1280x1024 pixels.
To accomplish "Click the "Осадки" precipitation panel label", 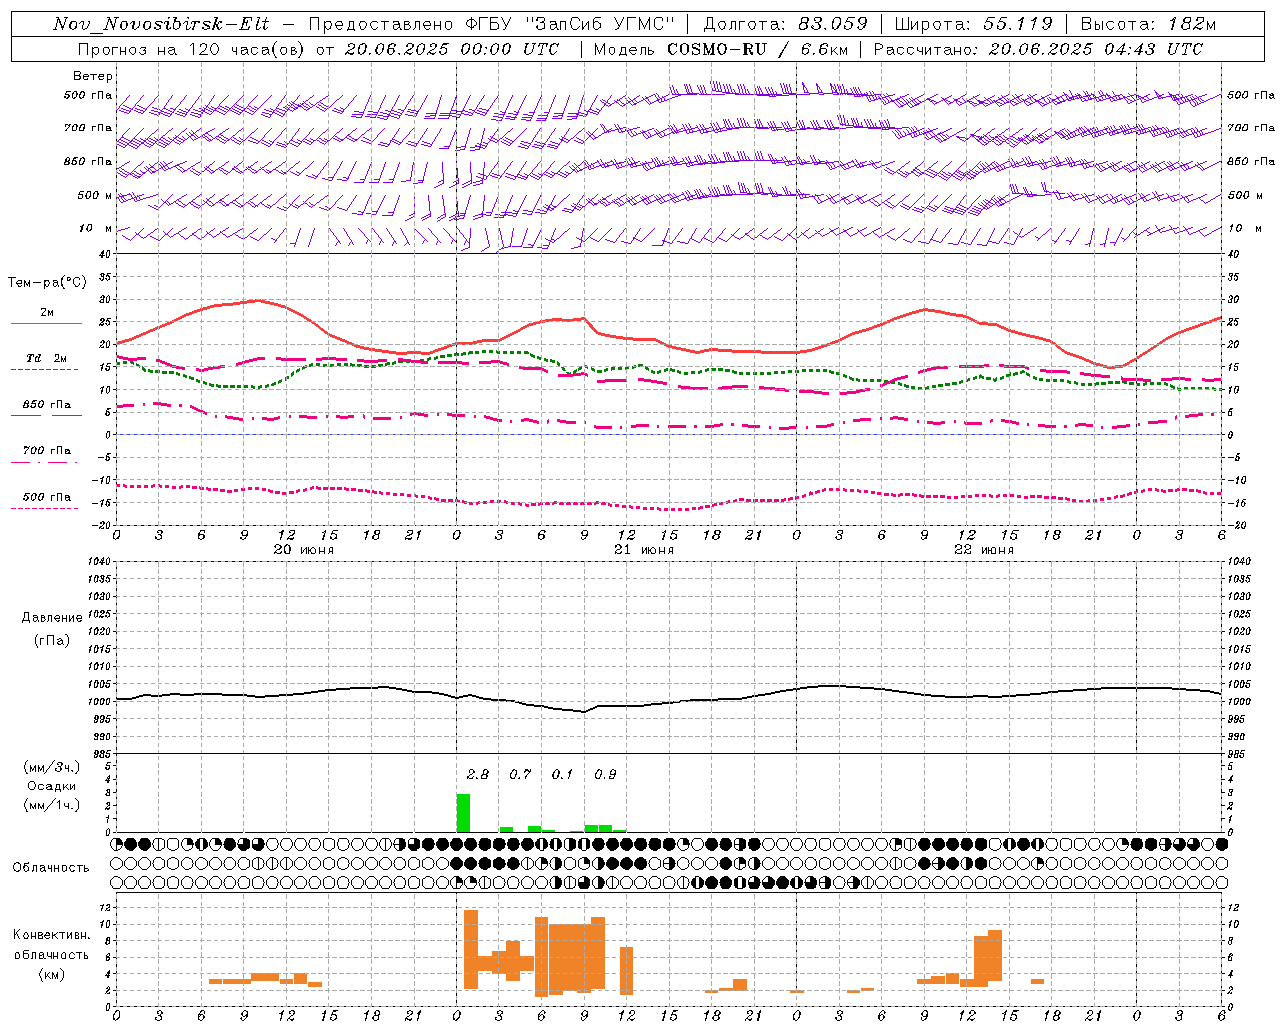I will 52,786.
